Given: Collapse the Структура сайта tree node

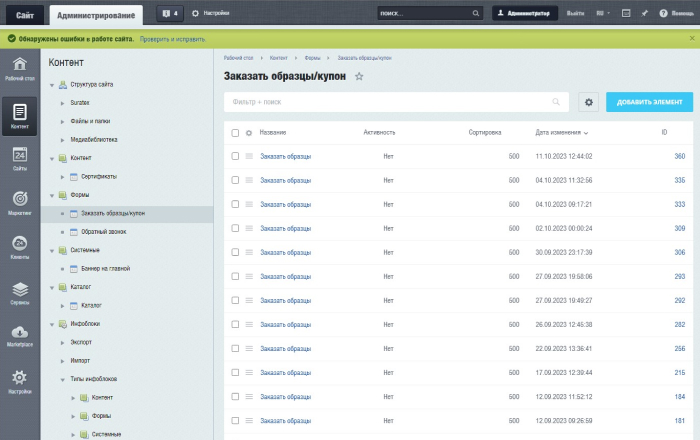Looking at the screenshot, I should [52, 85].
